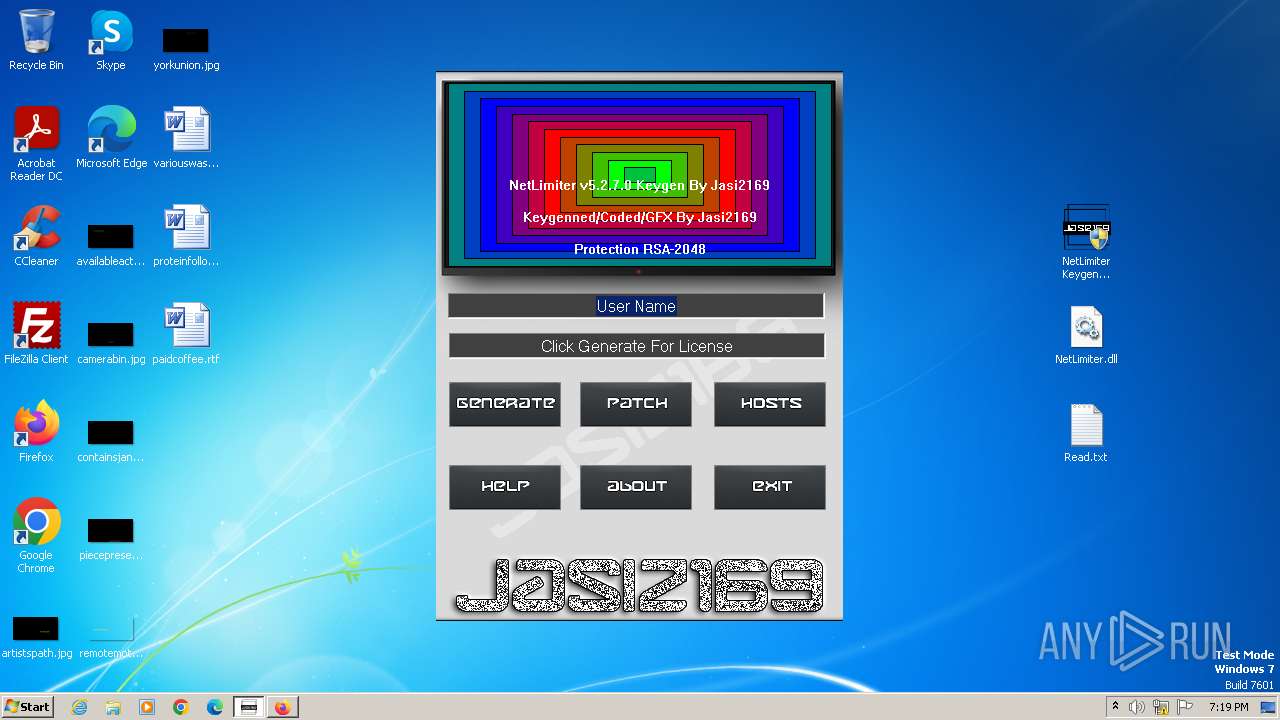This screenshot has width=1280, height=720.
Task: Click the About button
Action: point(636,487)
